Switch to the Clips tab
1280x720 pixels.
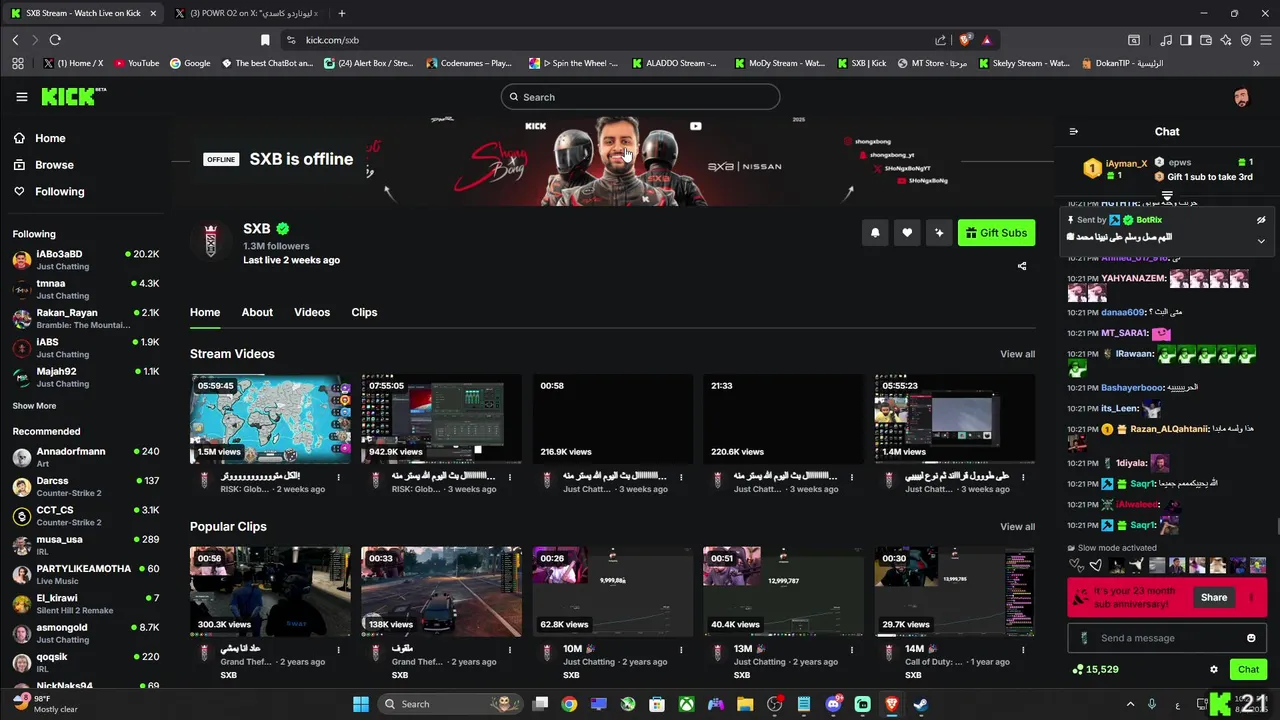364,312
